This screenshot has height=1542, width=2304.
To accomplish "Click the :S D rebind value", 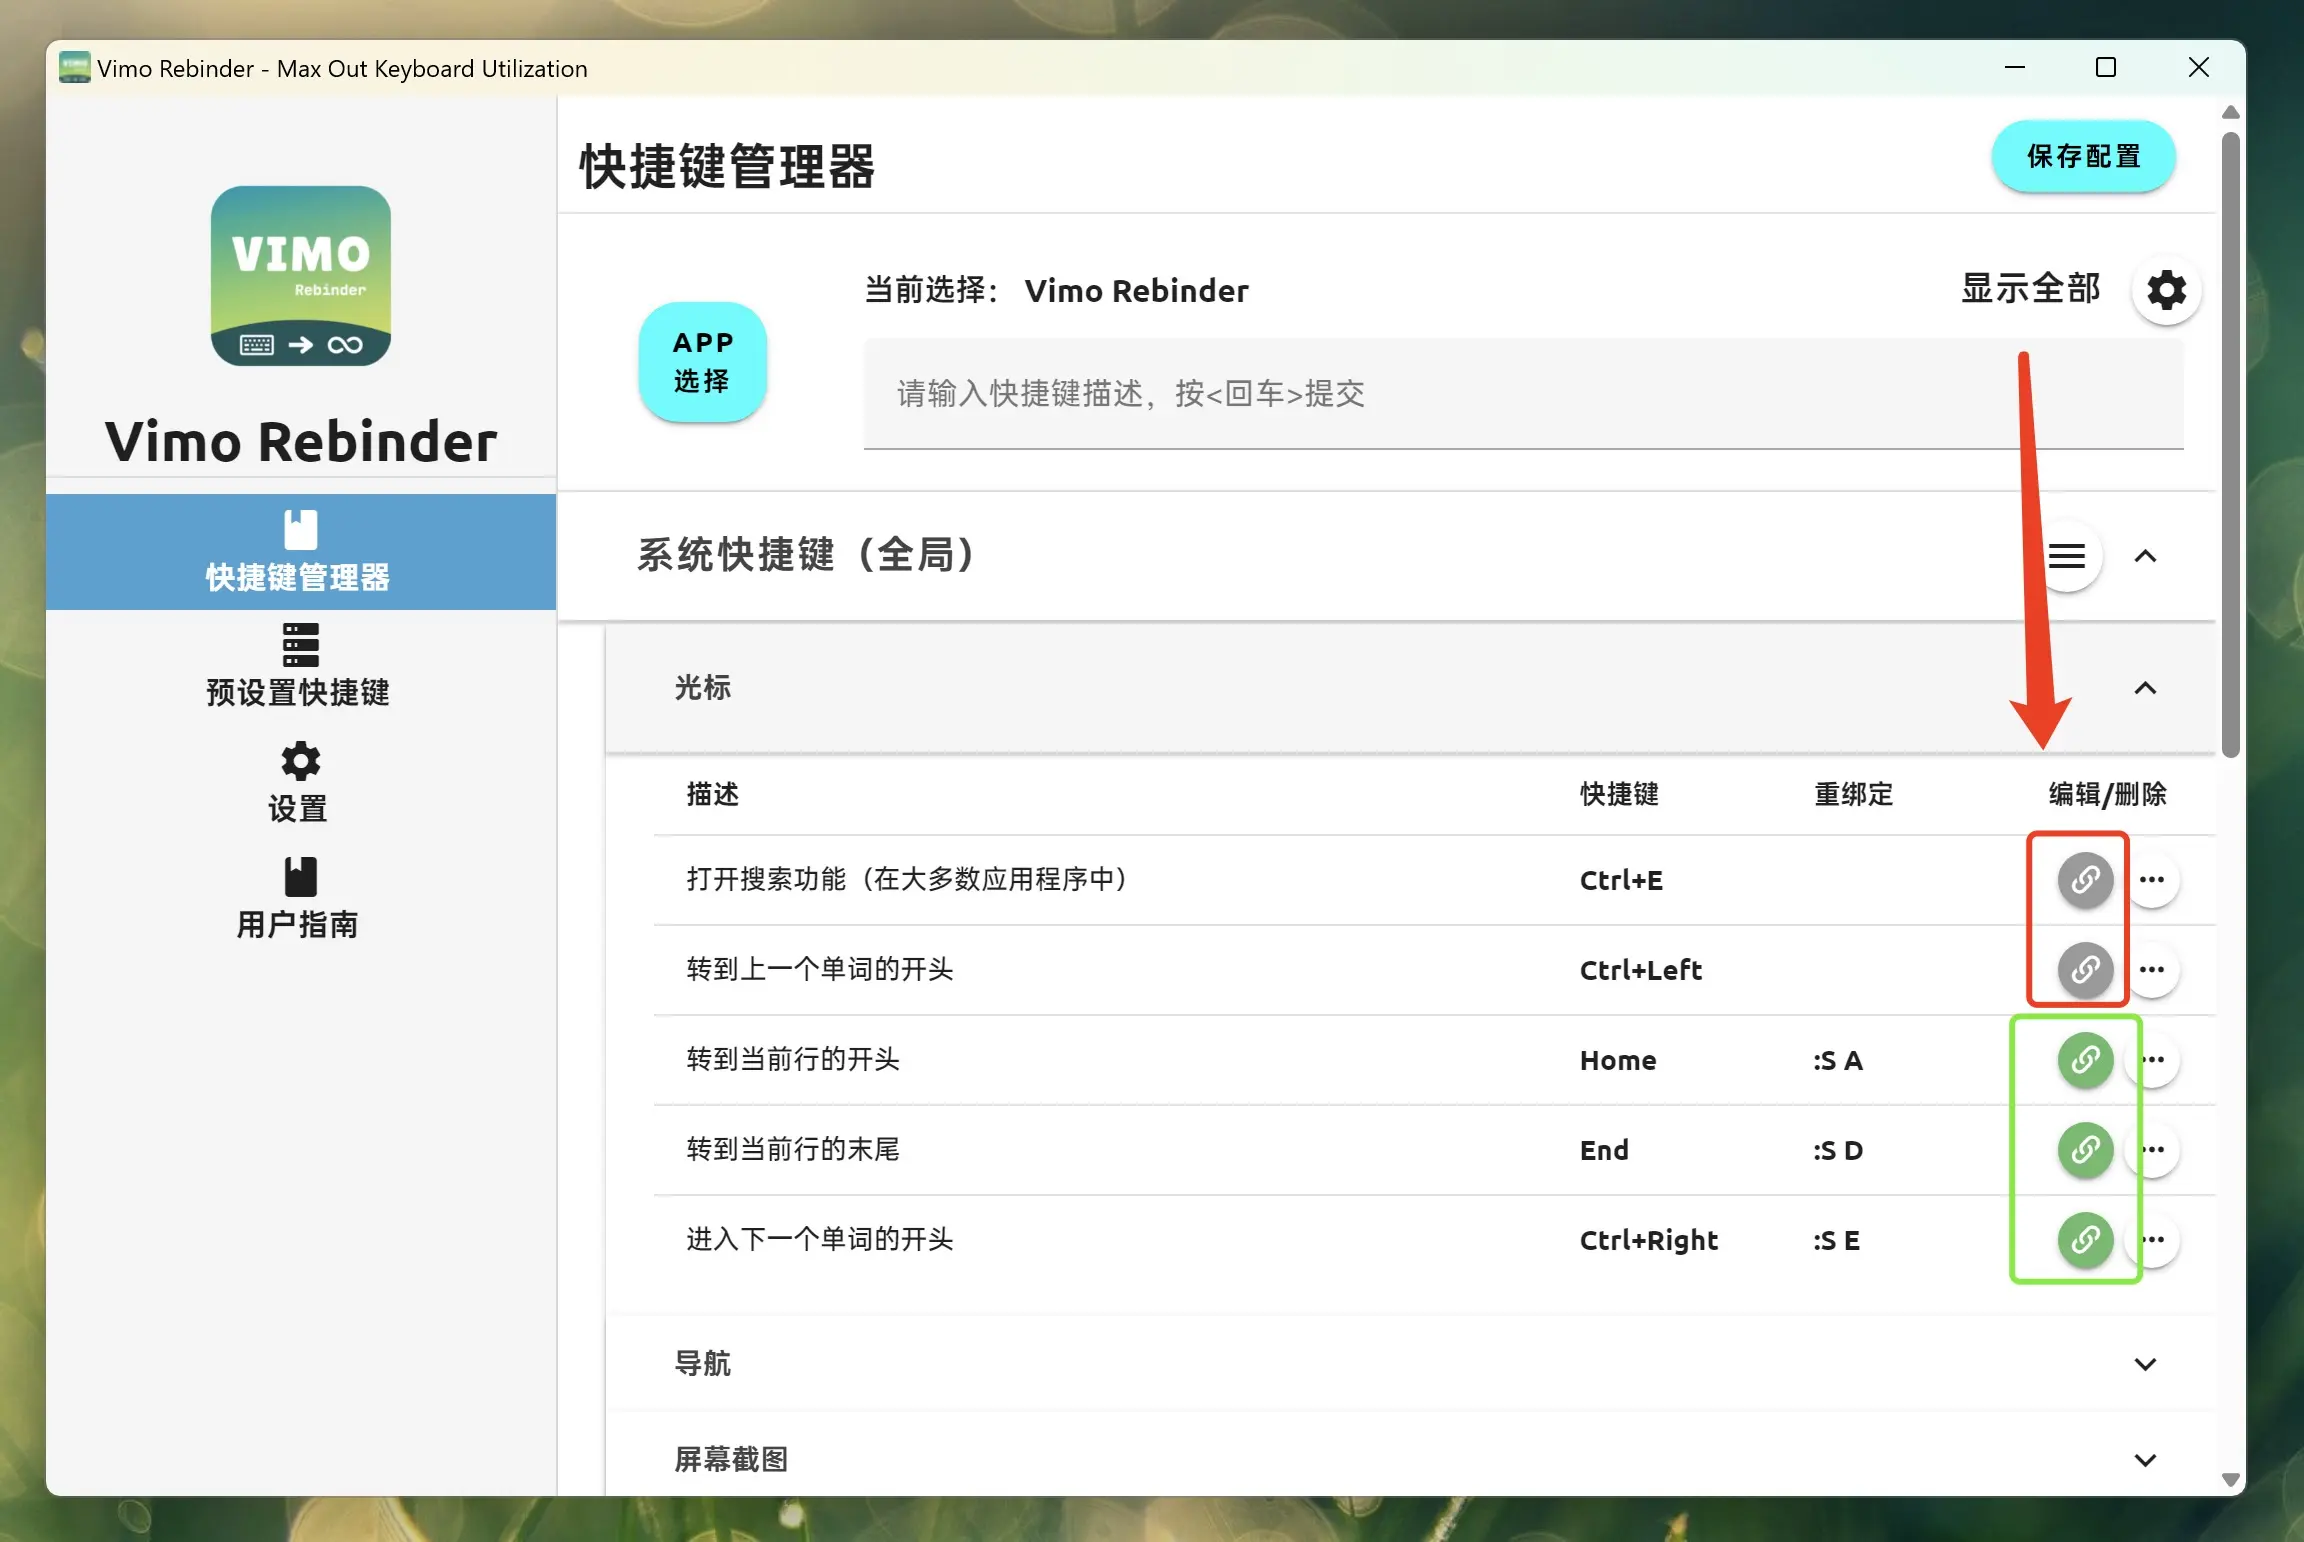I will (1838, 1151).
